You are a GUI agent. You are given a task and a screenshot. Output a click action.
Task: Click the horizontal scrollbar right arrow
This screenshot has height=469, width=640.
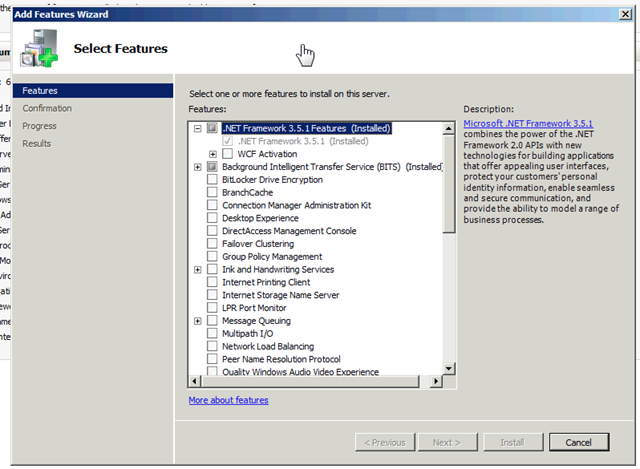436,383
